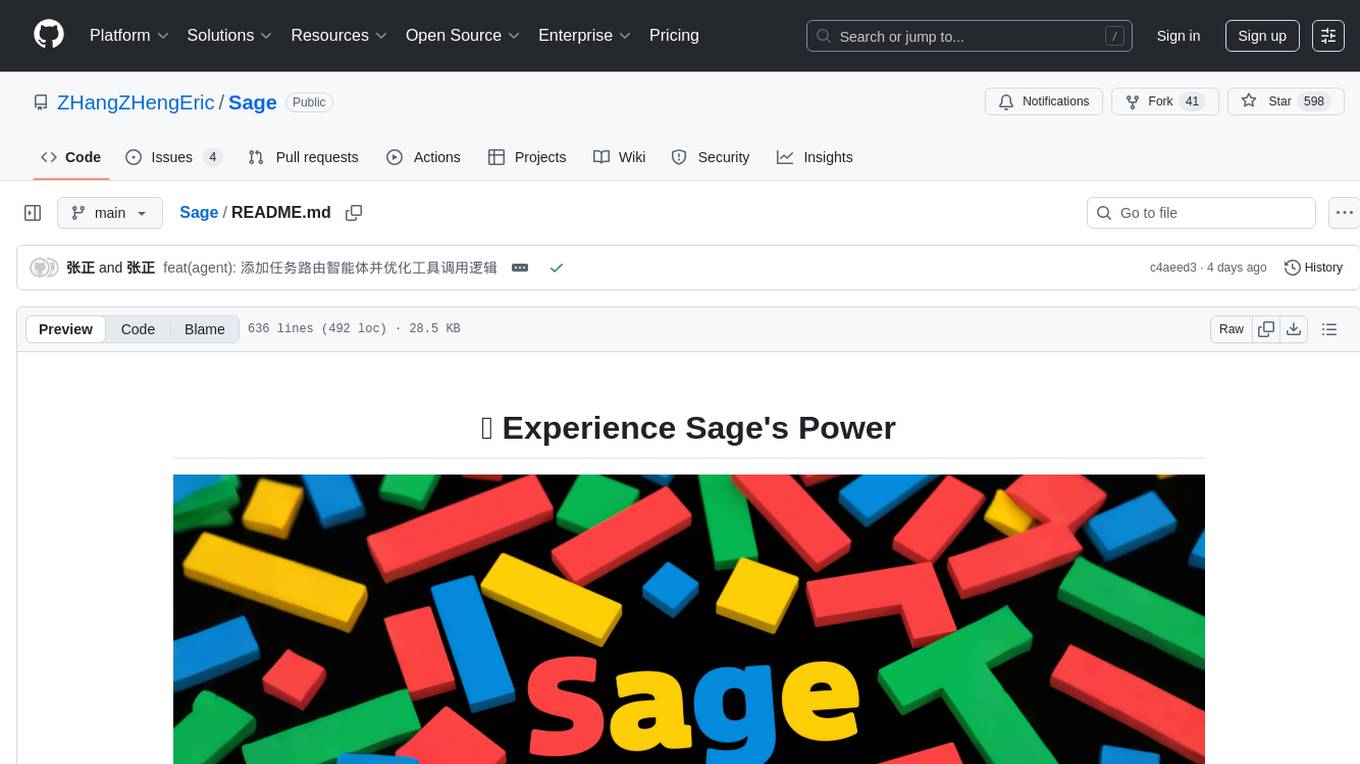1360x764 pixels.
Task: Open the Sage repository link in header
Action: tap(253, 103)
